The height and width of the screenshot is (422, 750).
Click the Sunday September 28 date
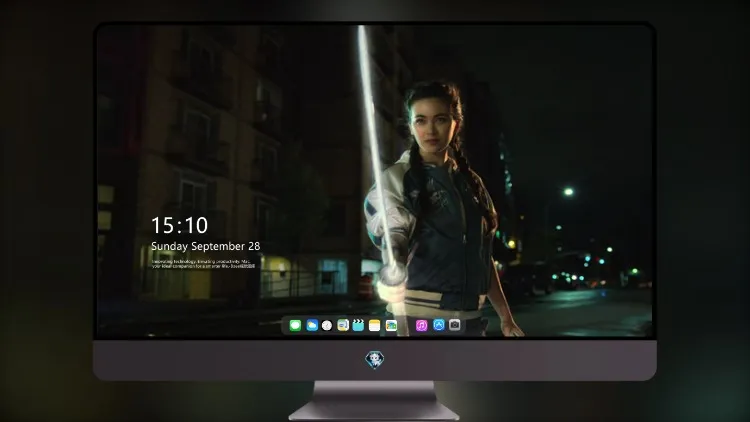click(x=206, y=246)
